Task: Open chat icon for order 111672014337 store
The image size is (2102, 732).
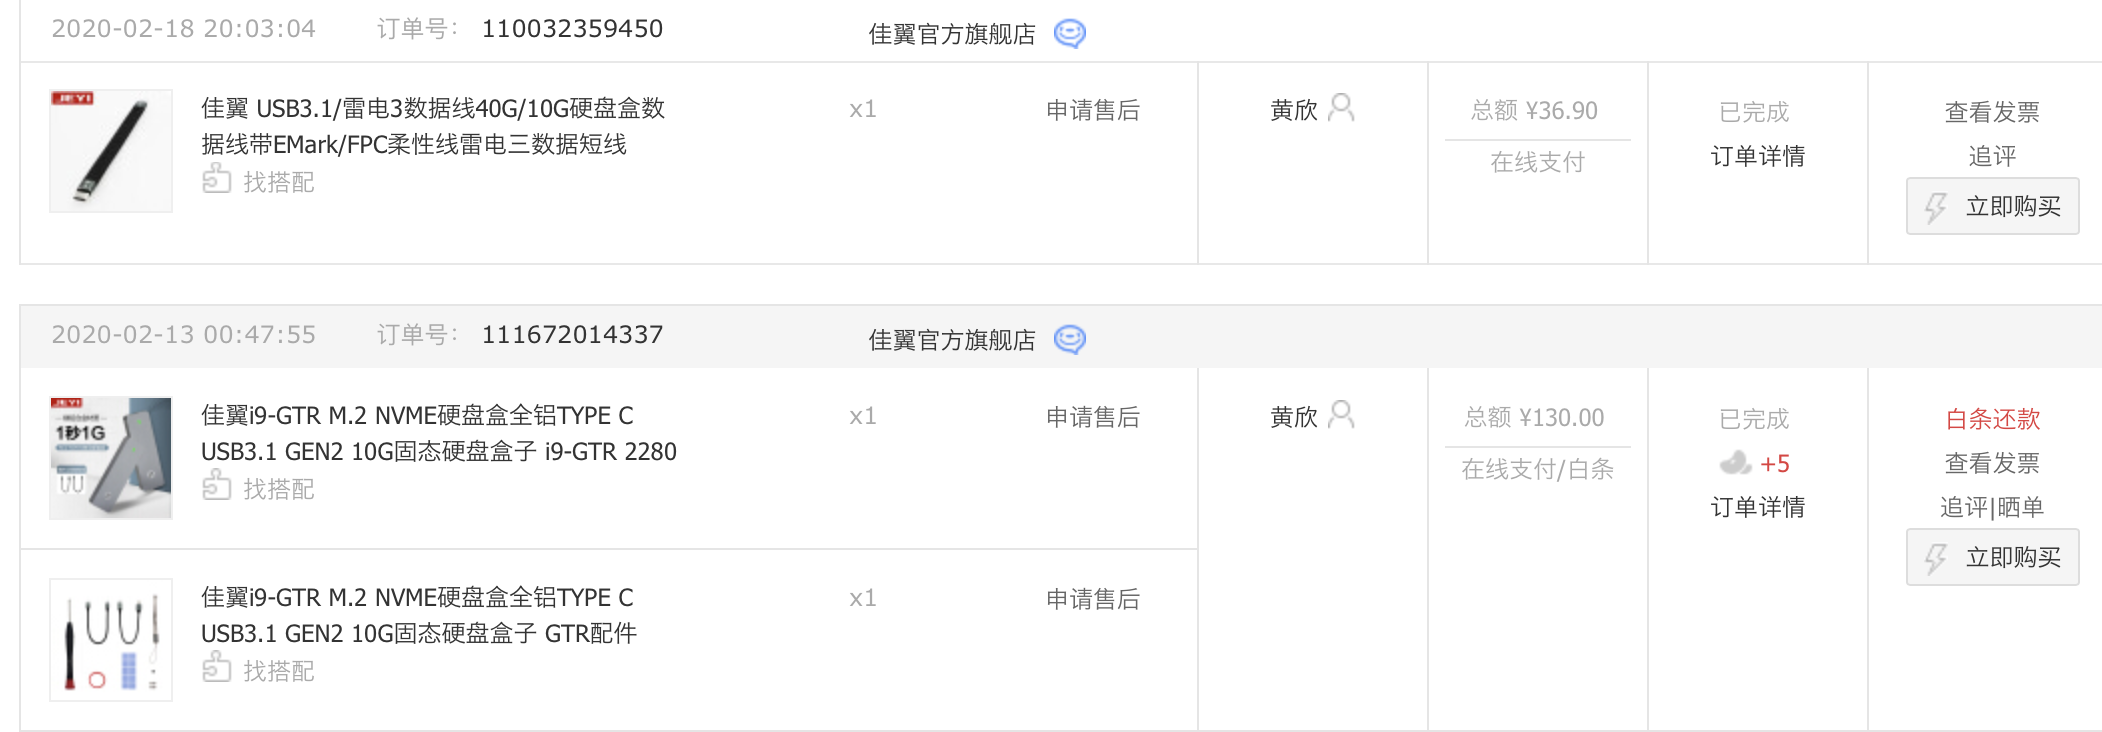Action: [x=1070, y=340]
